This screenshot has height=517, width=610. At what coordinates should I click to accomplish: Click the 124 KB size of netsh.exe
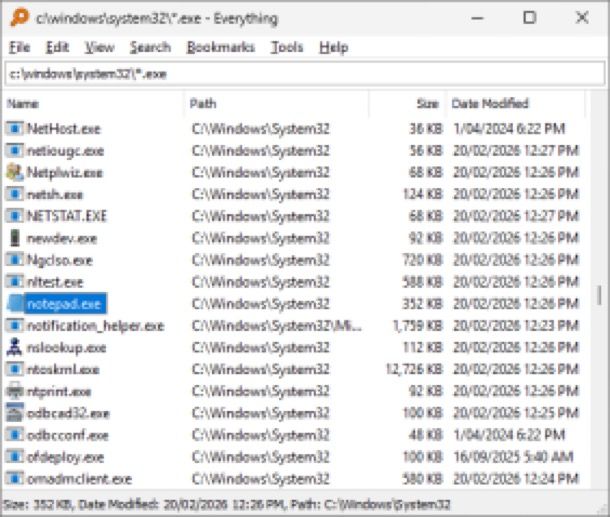422,194
